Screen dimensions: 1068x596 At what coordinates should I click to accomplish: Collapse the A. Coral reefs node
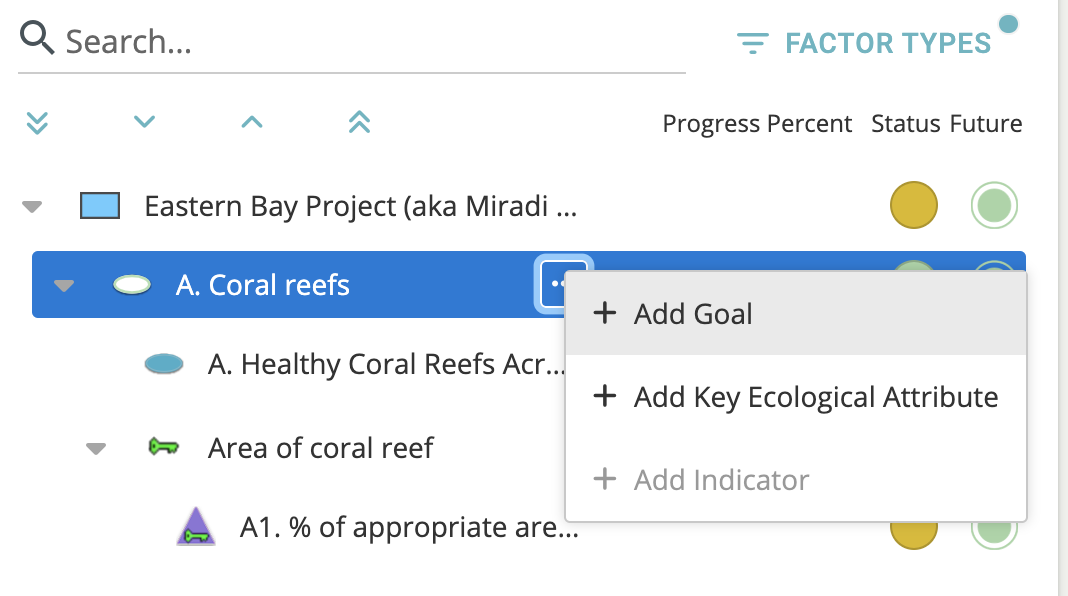(x=64, y=286)
